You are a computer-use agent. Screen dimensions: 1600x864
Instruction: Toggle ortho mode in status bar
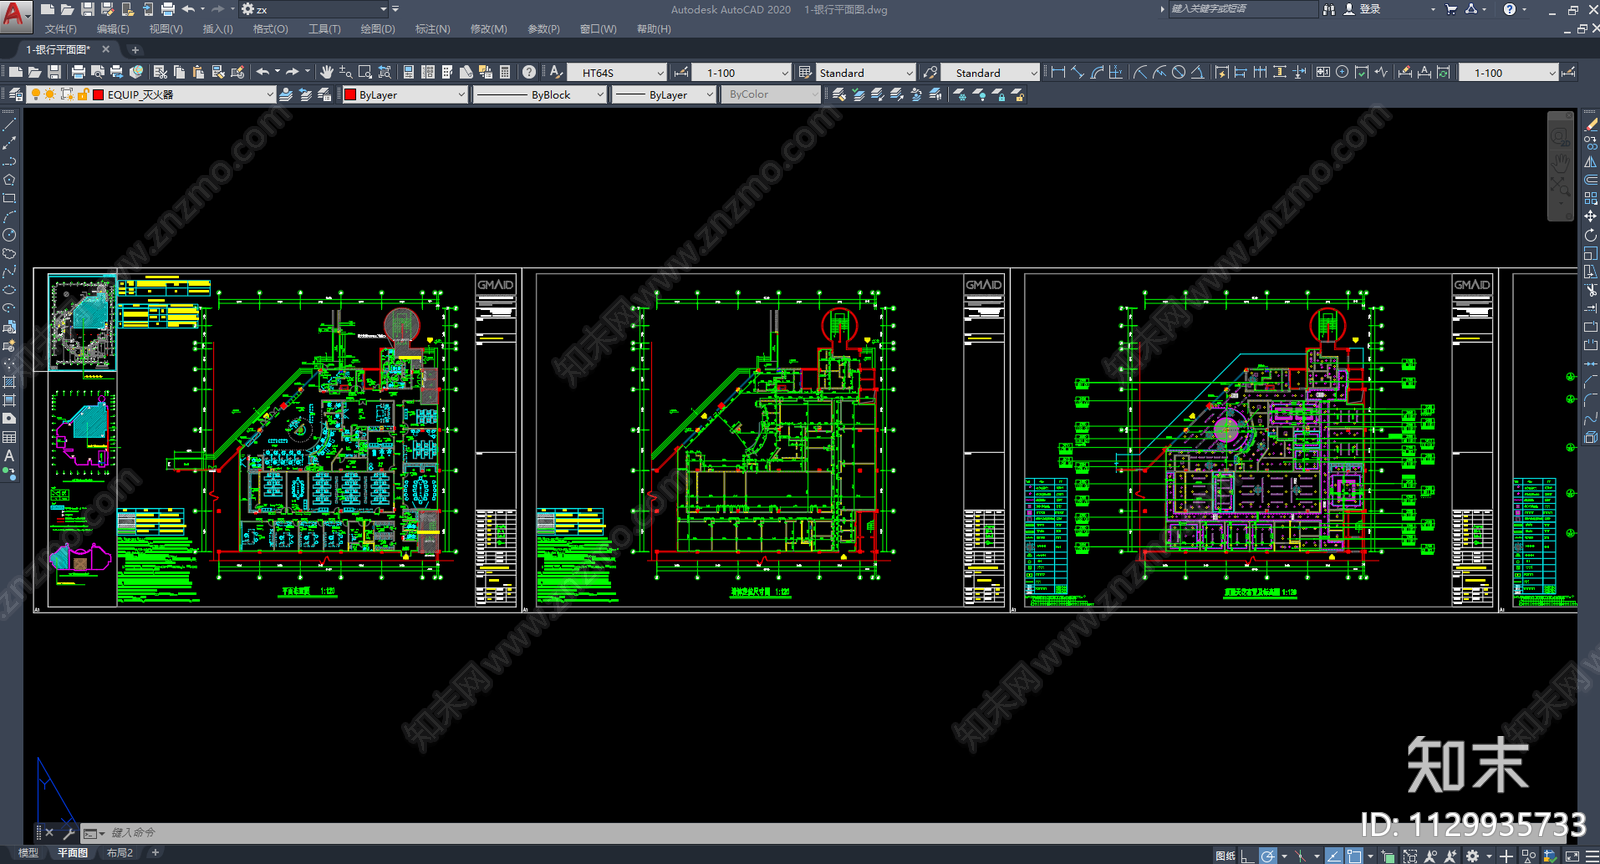pyautogui.click(x=1246, y=856)
